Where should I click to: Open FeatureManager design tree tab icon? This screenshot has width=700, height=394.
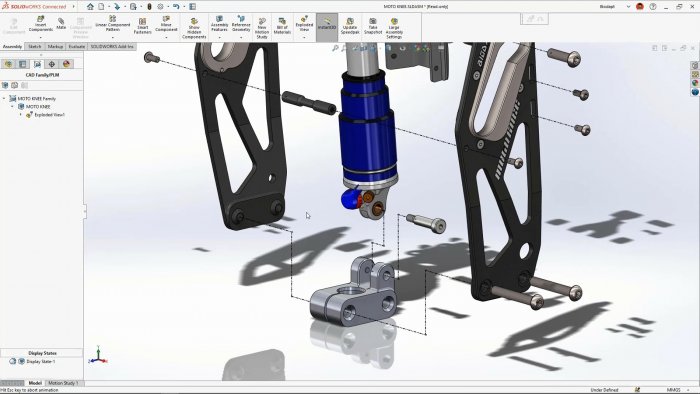click(x=8, y=64)
